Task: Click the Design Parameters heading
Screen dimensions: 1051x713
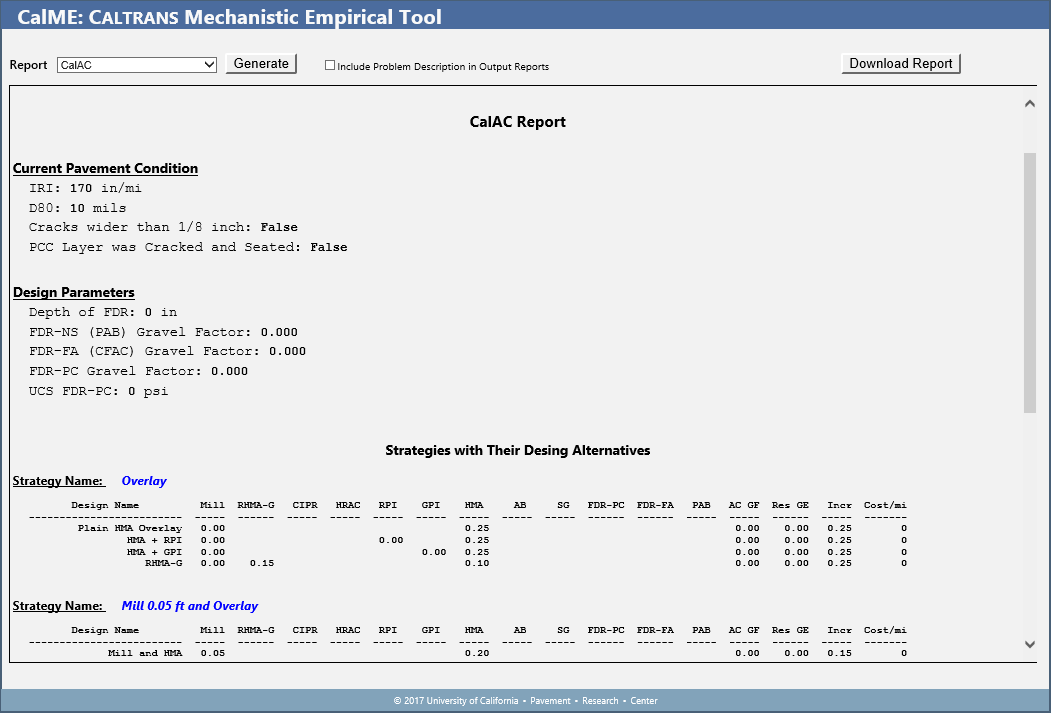Action: pos(73,293)
